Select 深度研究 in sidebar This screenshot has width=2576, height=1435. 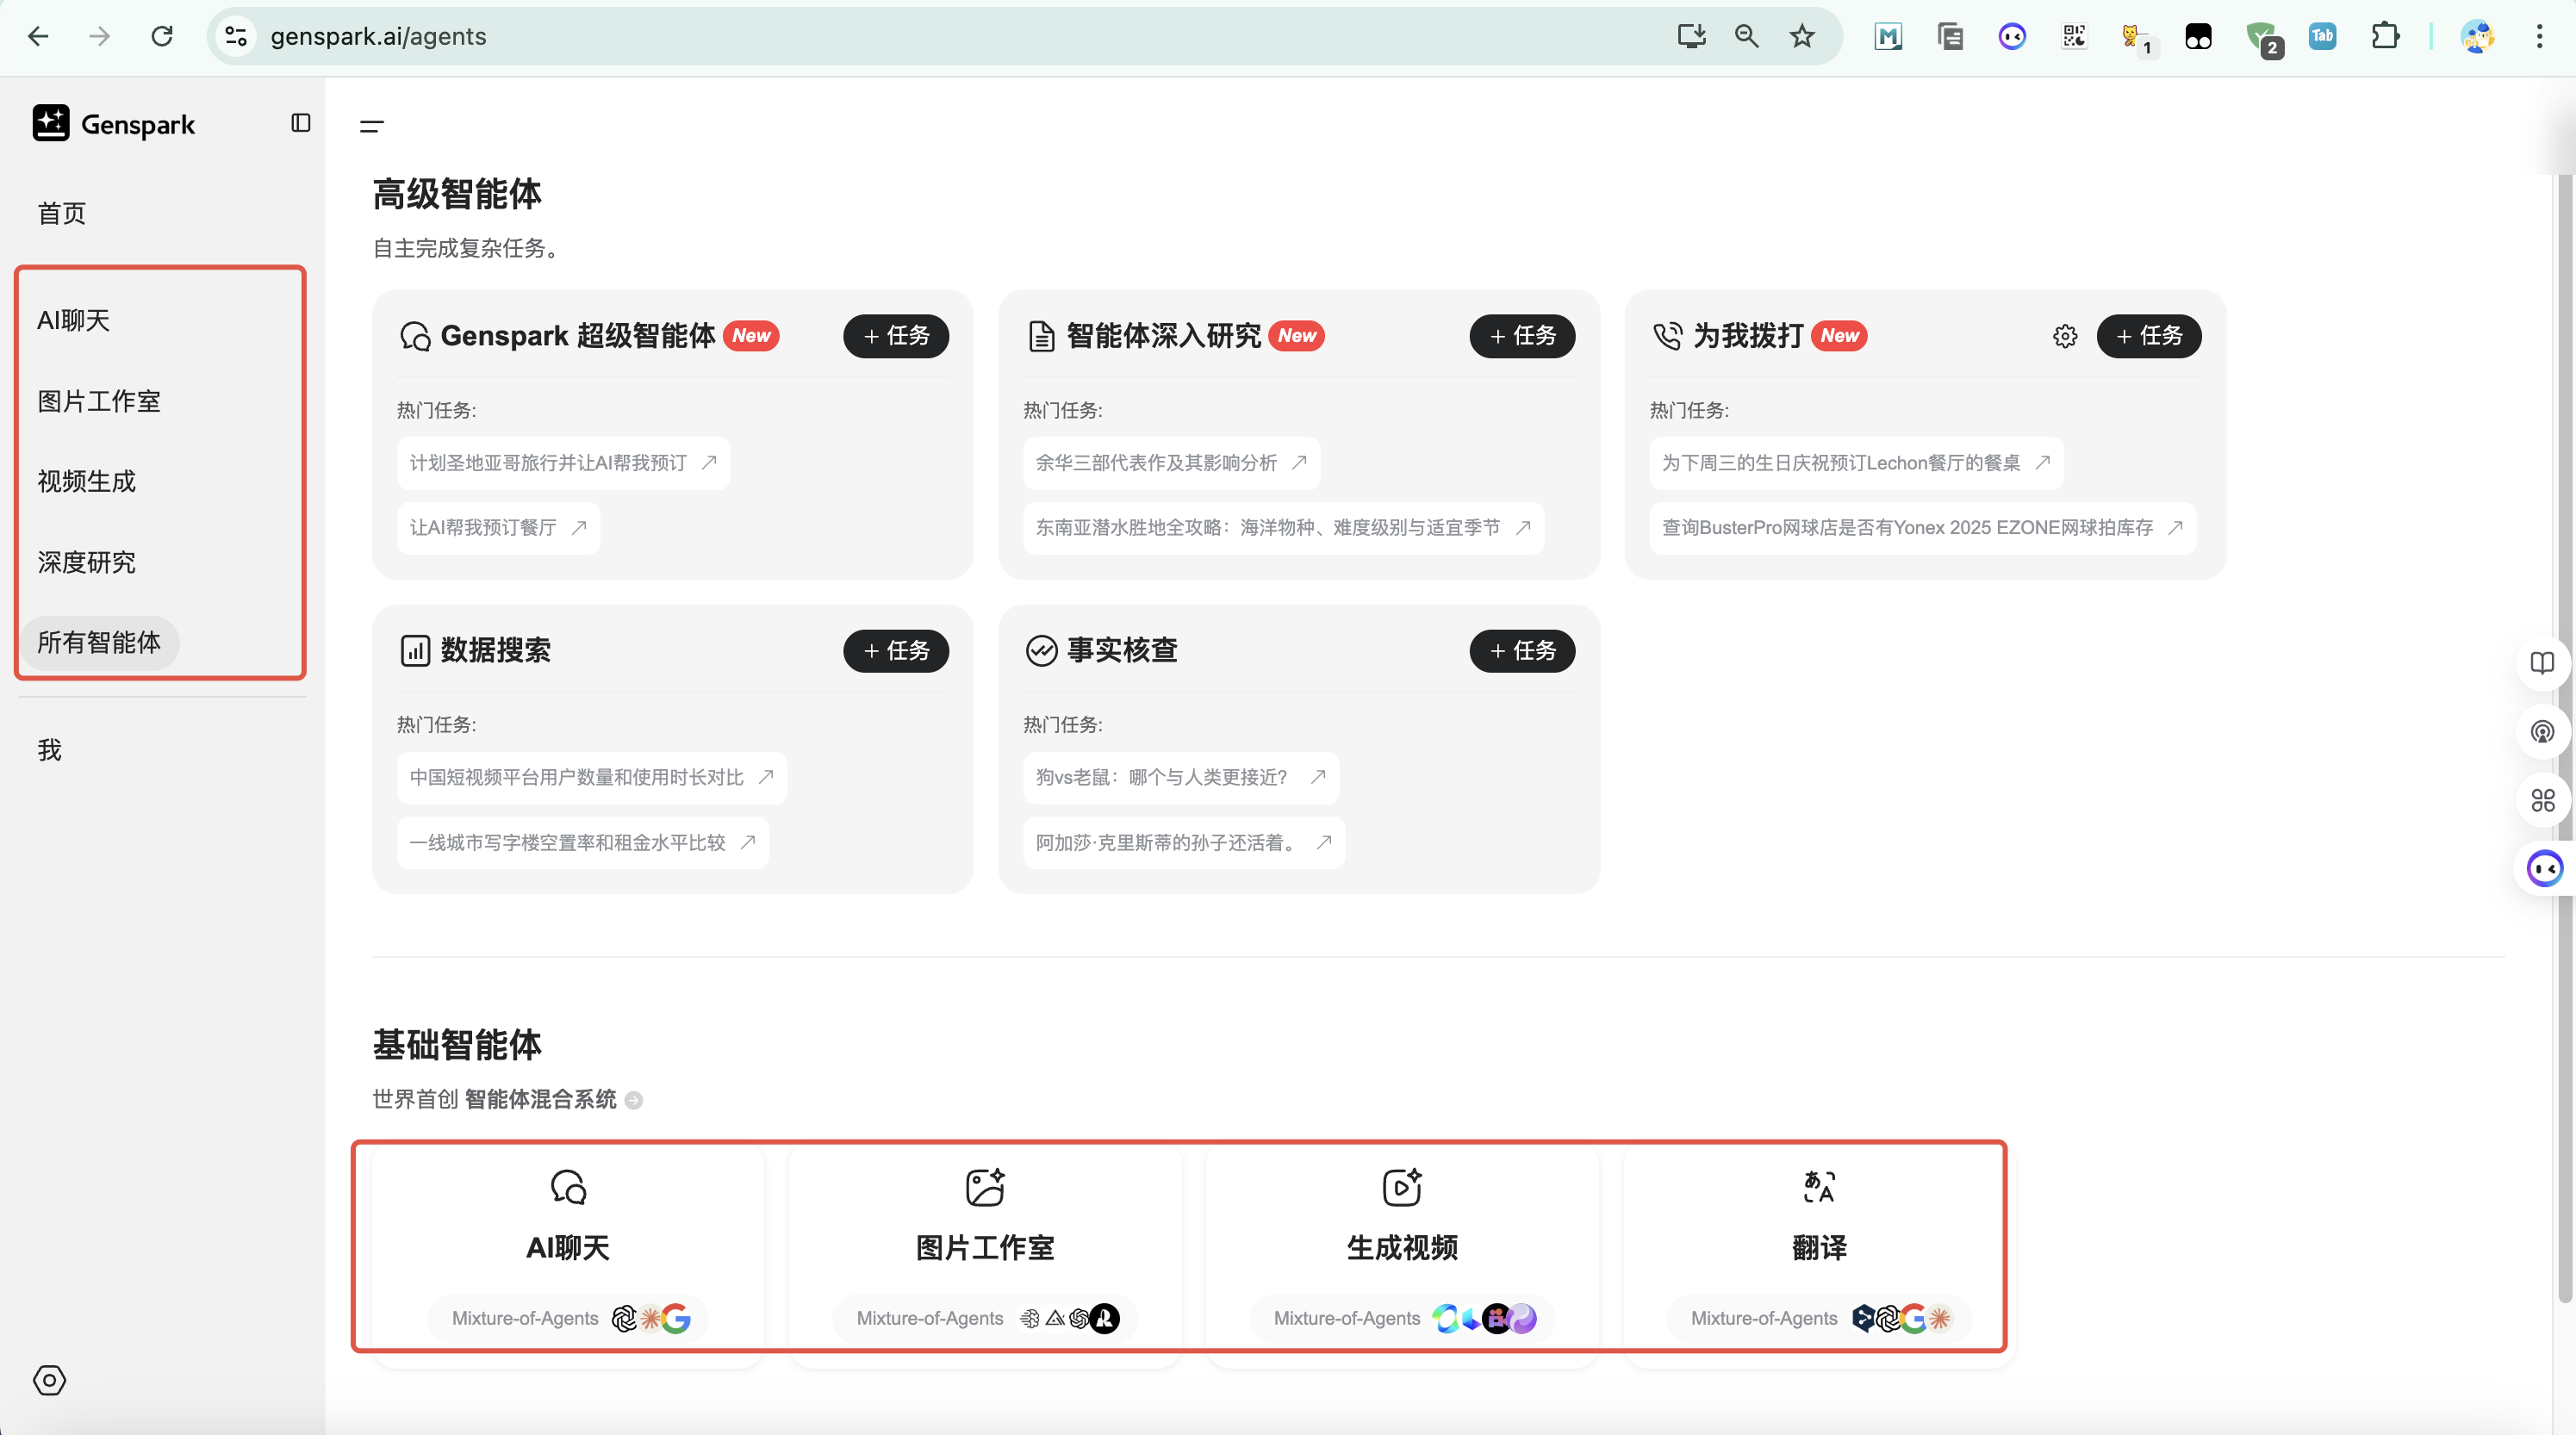(x=86, y=562)
